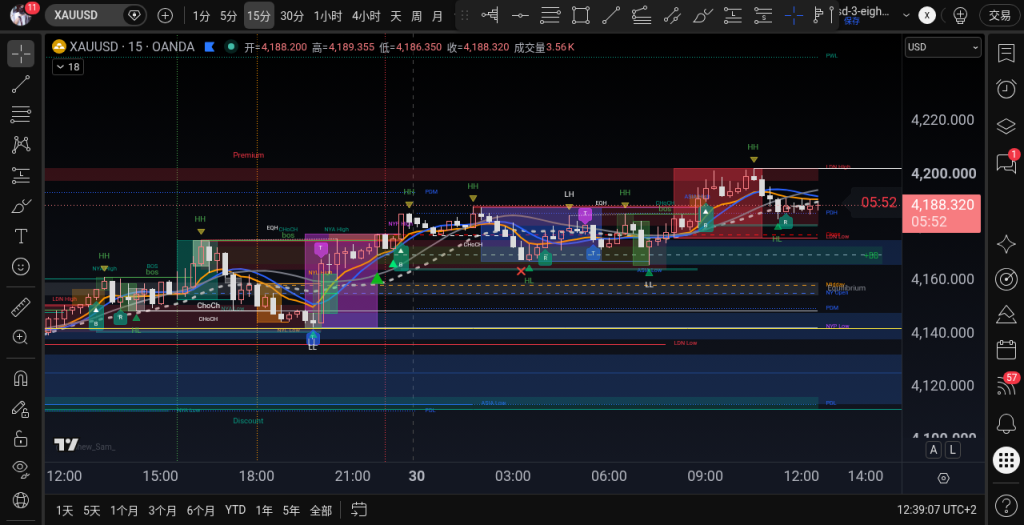Toggle stay in drawing mode
The width and height of the screenshot is (1024, 525).
tap(21, 409)
